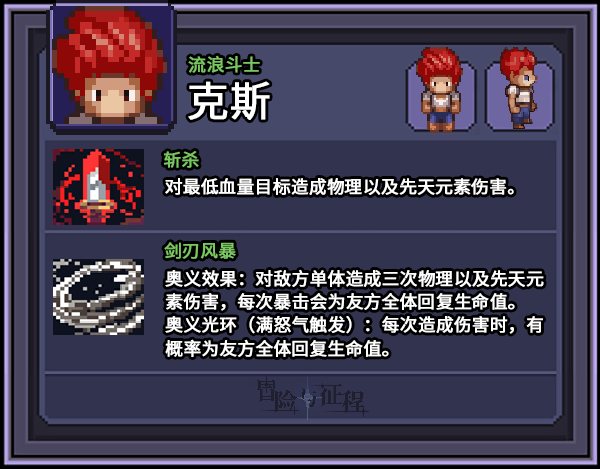Image resolution: width=600 pixels, height=469 pixels.
Task: Click the blue jeans on the front sprite
Action: 440,117
